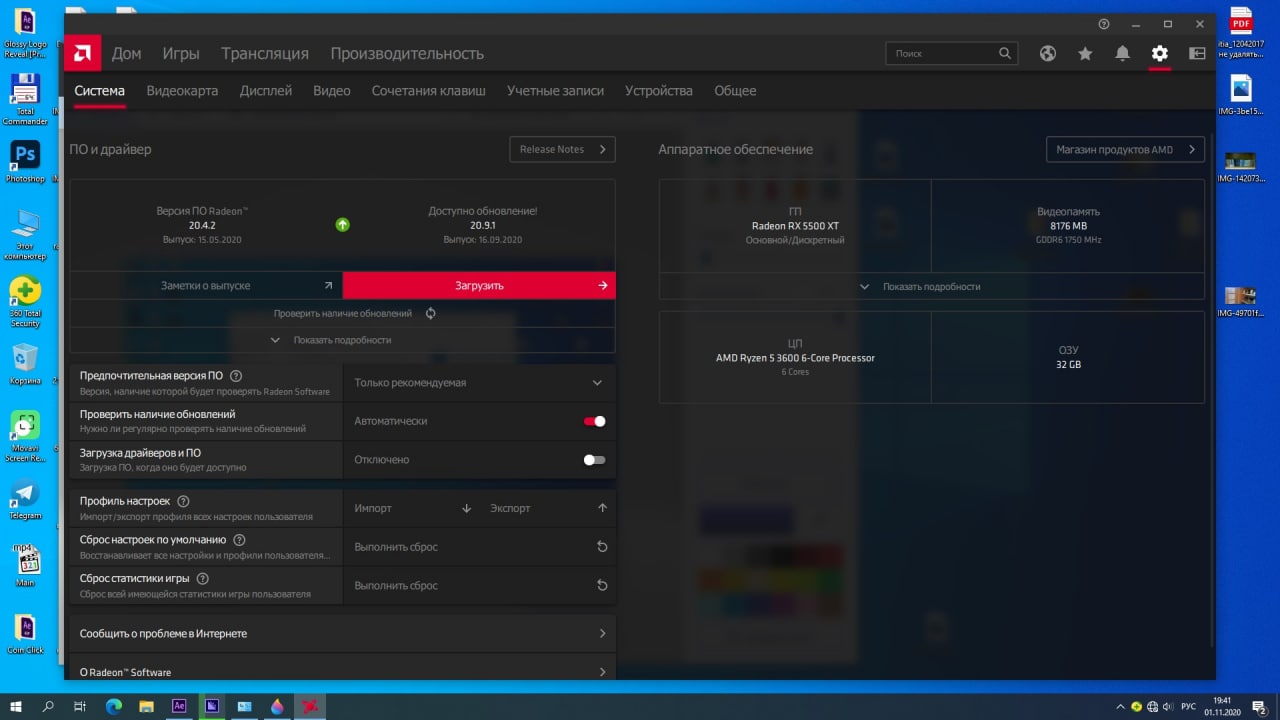Click Экспорт up arrow icon

pyautogui.click(x=602, y=508)
